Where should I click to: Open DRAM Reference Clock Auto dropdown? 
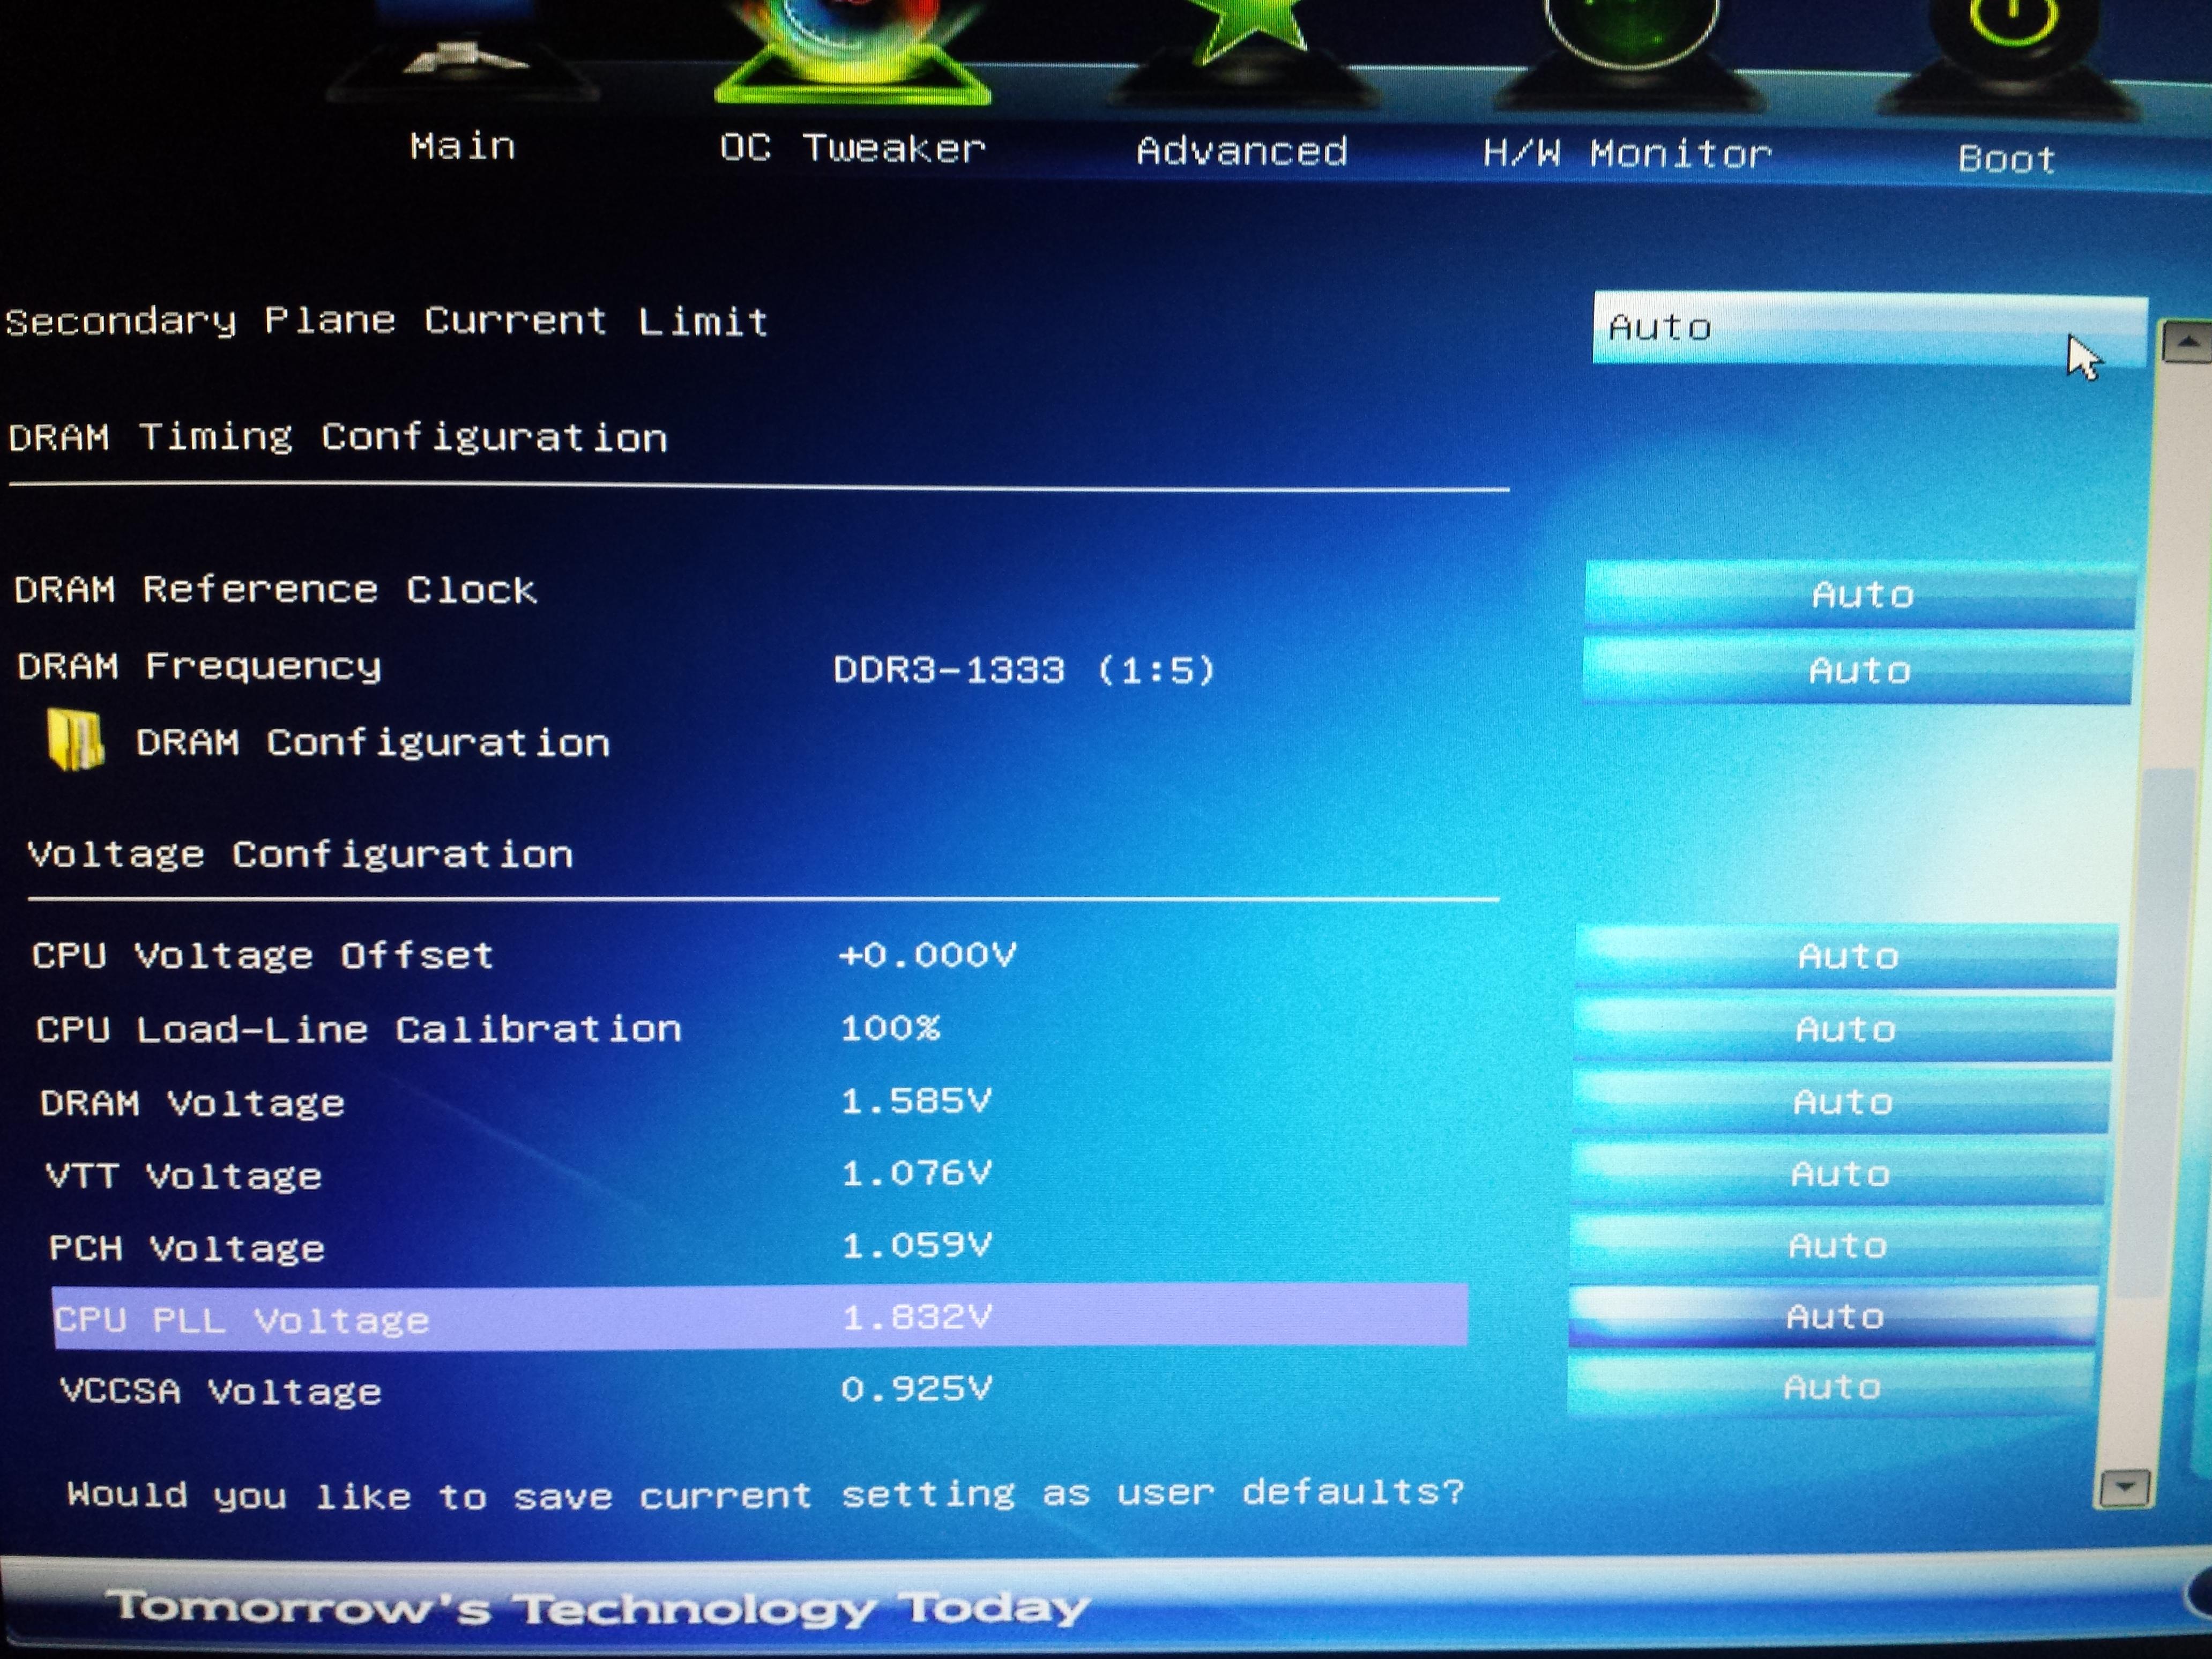(1861, 595)
